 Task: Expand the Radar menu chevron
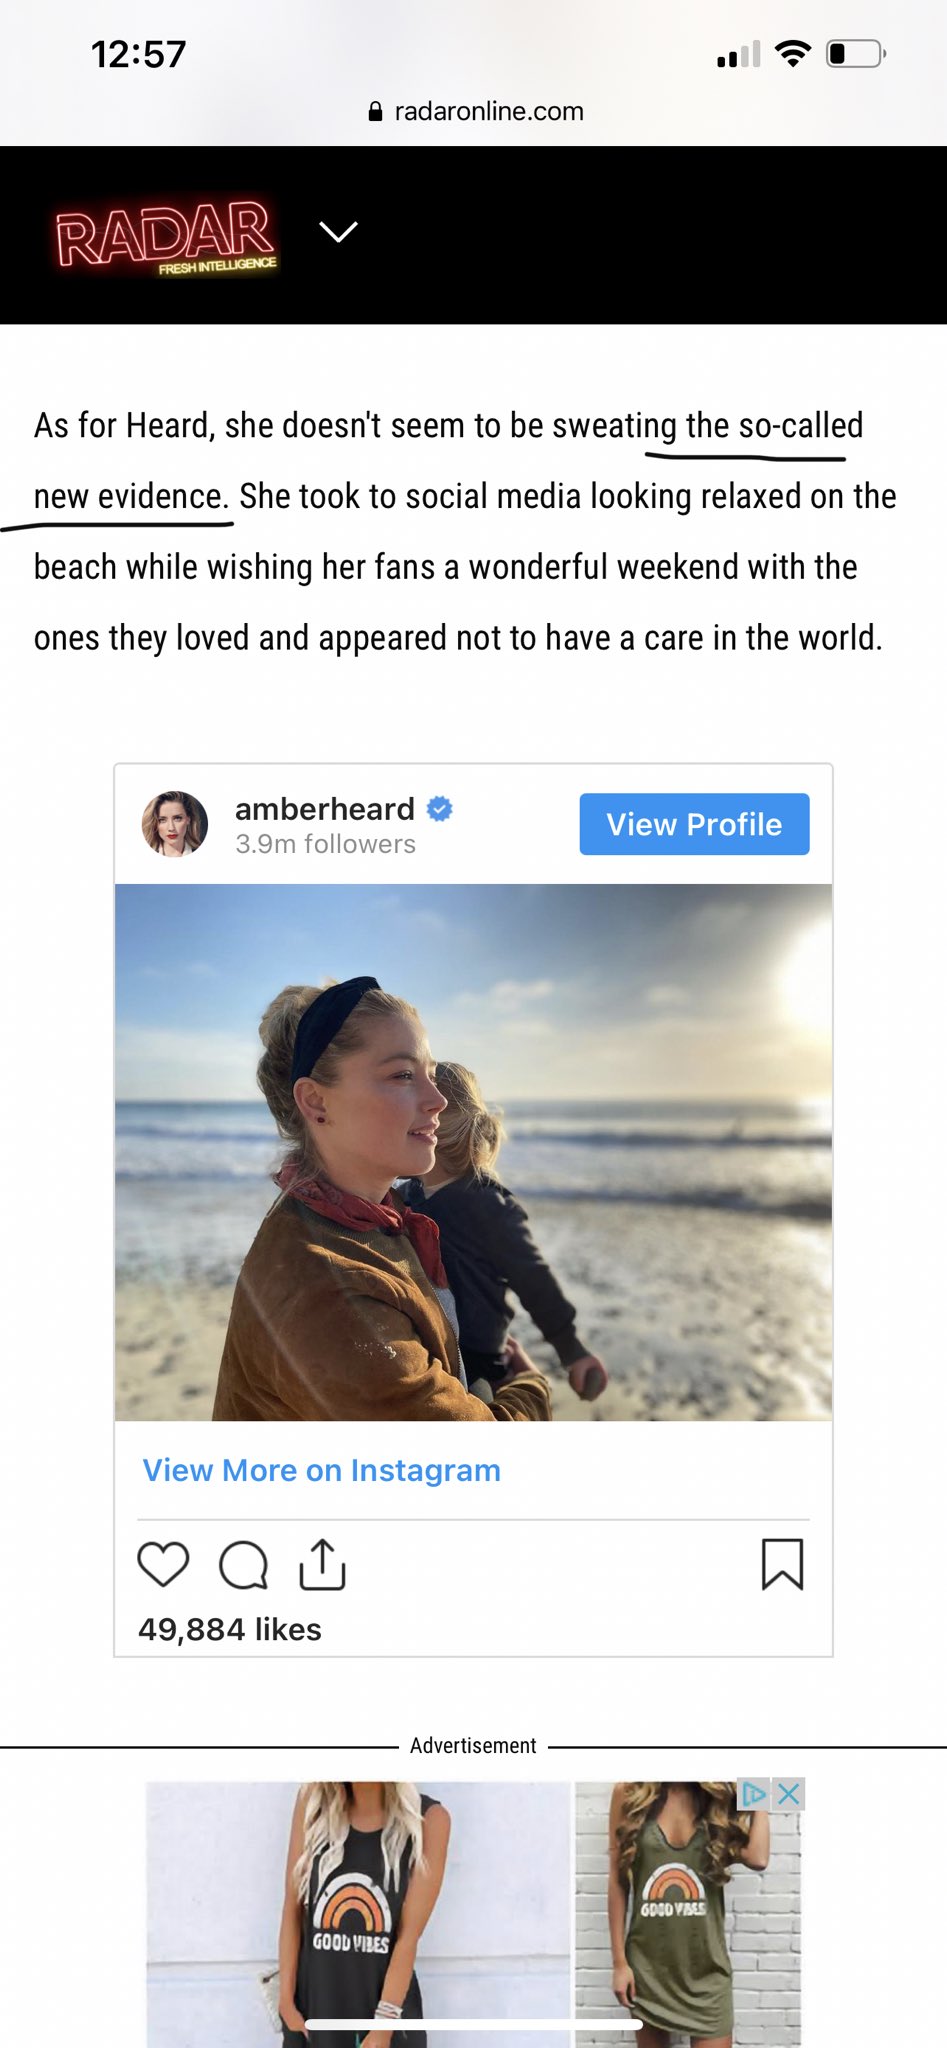(338, 232)
